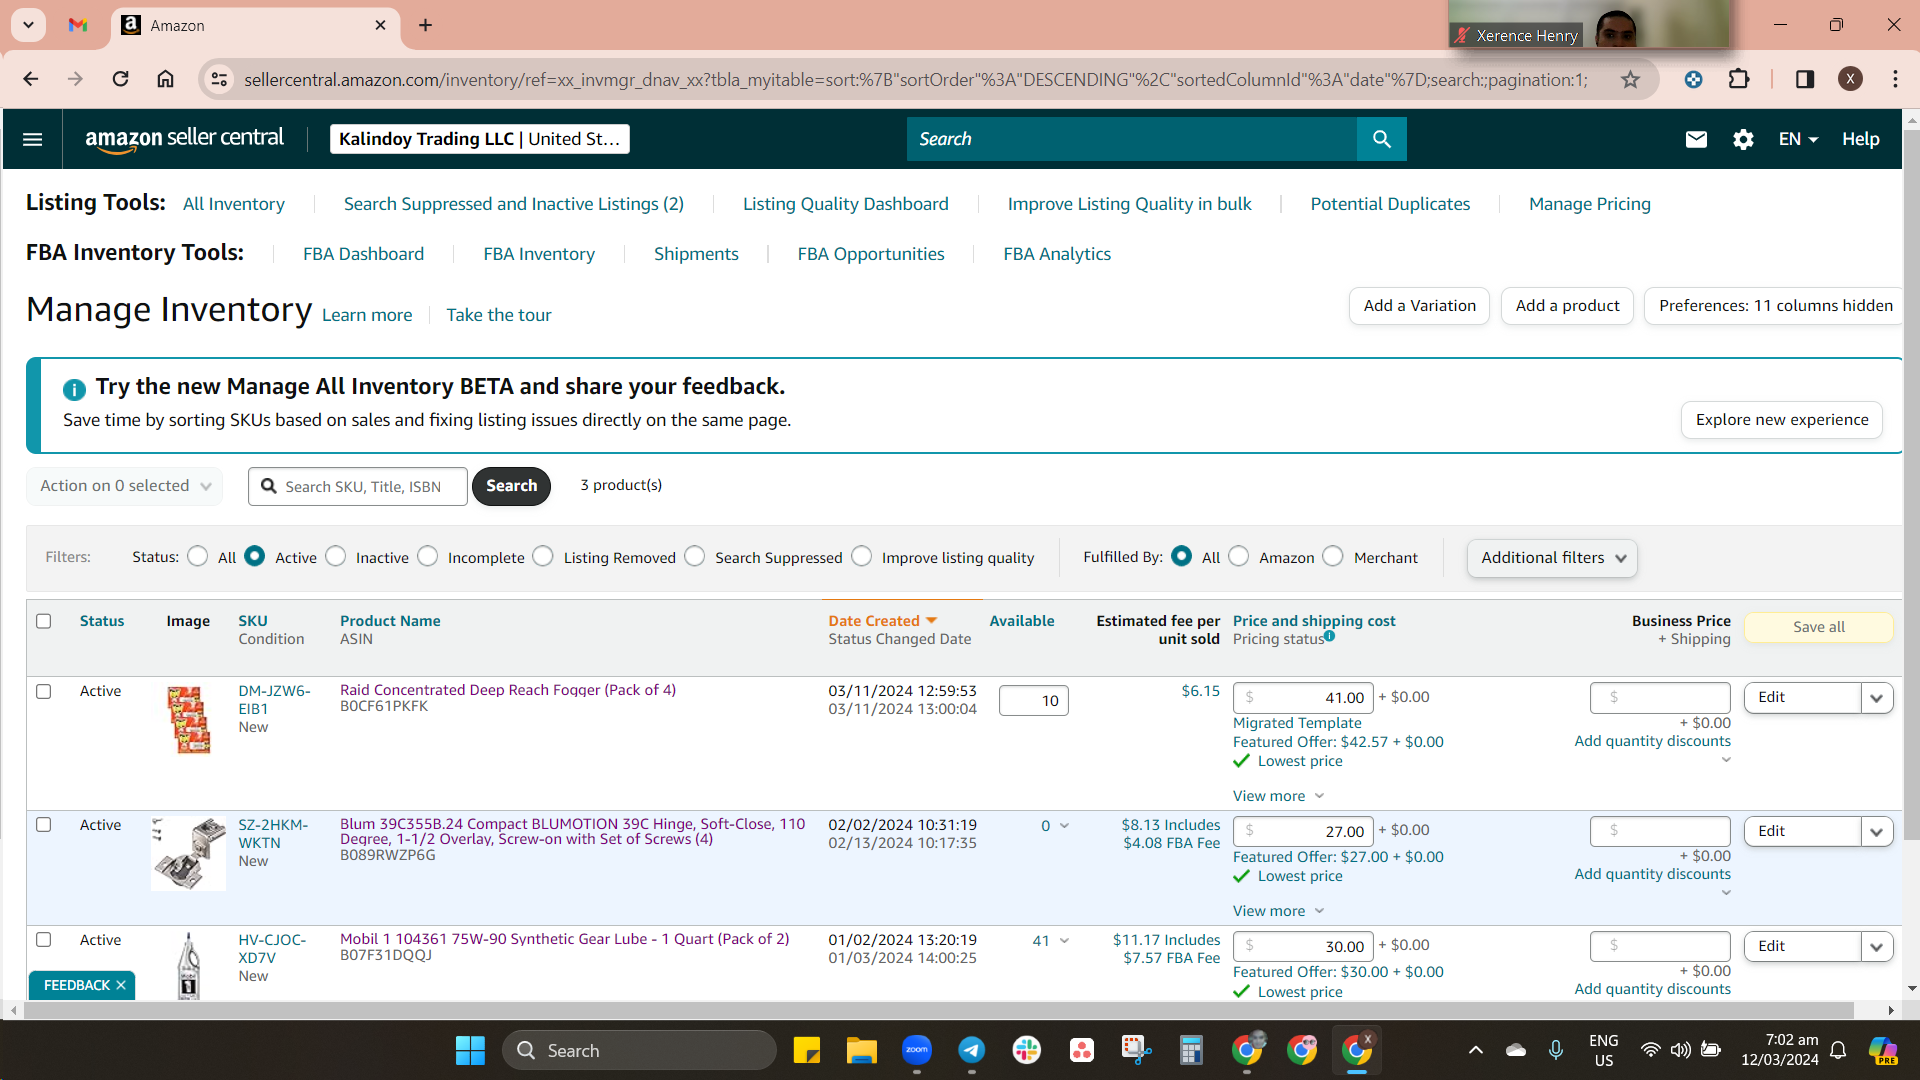This screenshot has width=1920, height=1080.
Task: Select the Incomplete status filter
Action: [x=428, y=556]
